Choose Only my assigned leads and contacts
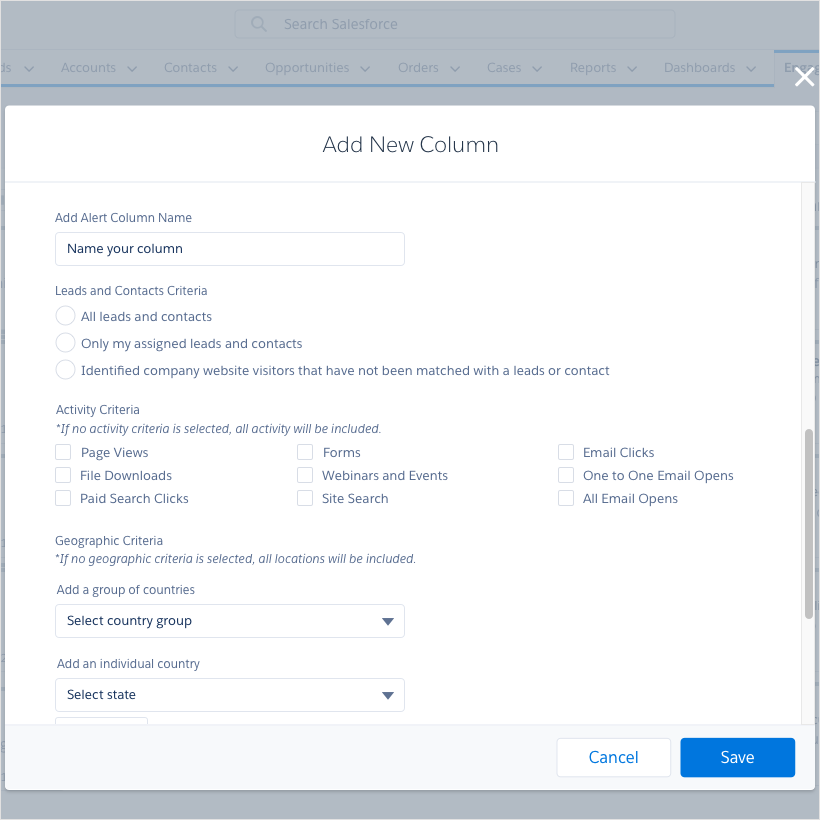 65,343
